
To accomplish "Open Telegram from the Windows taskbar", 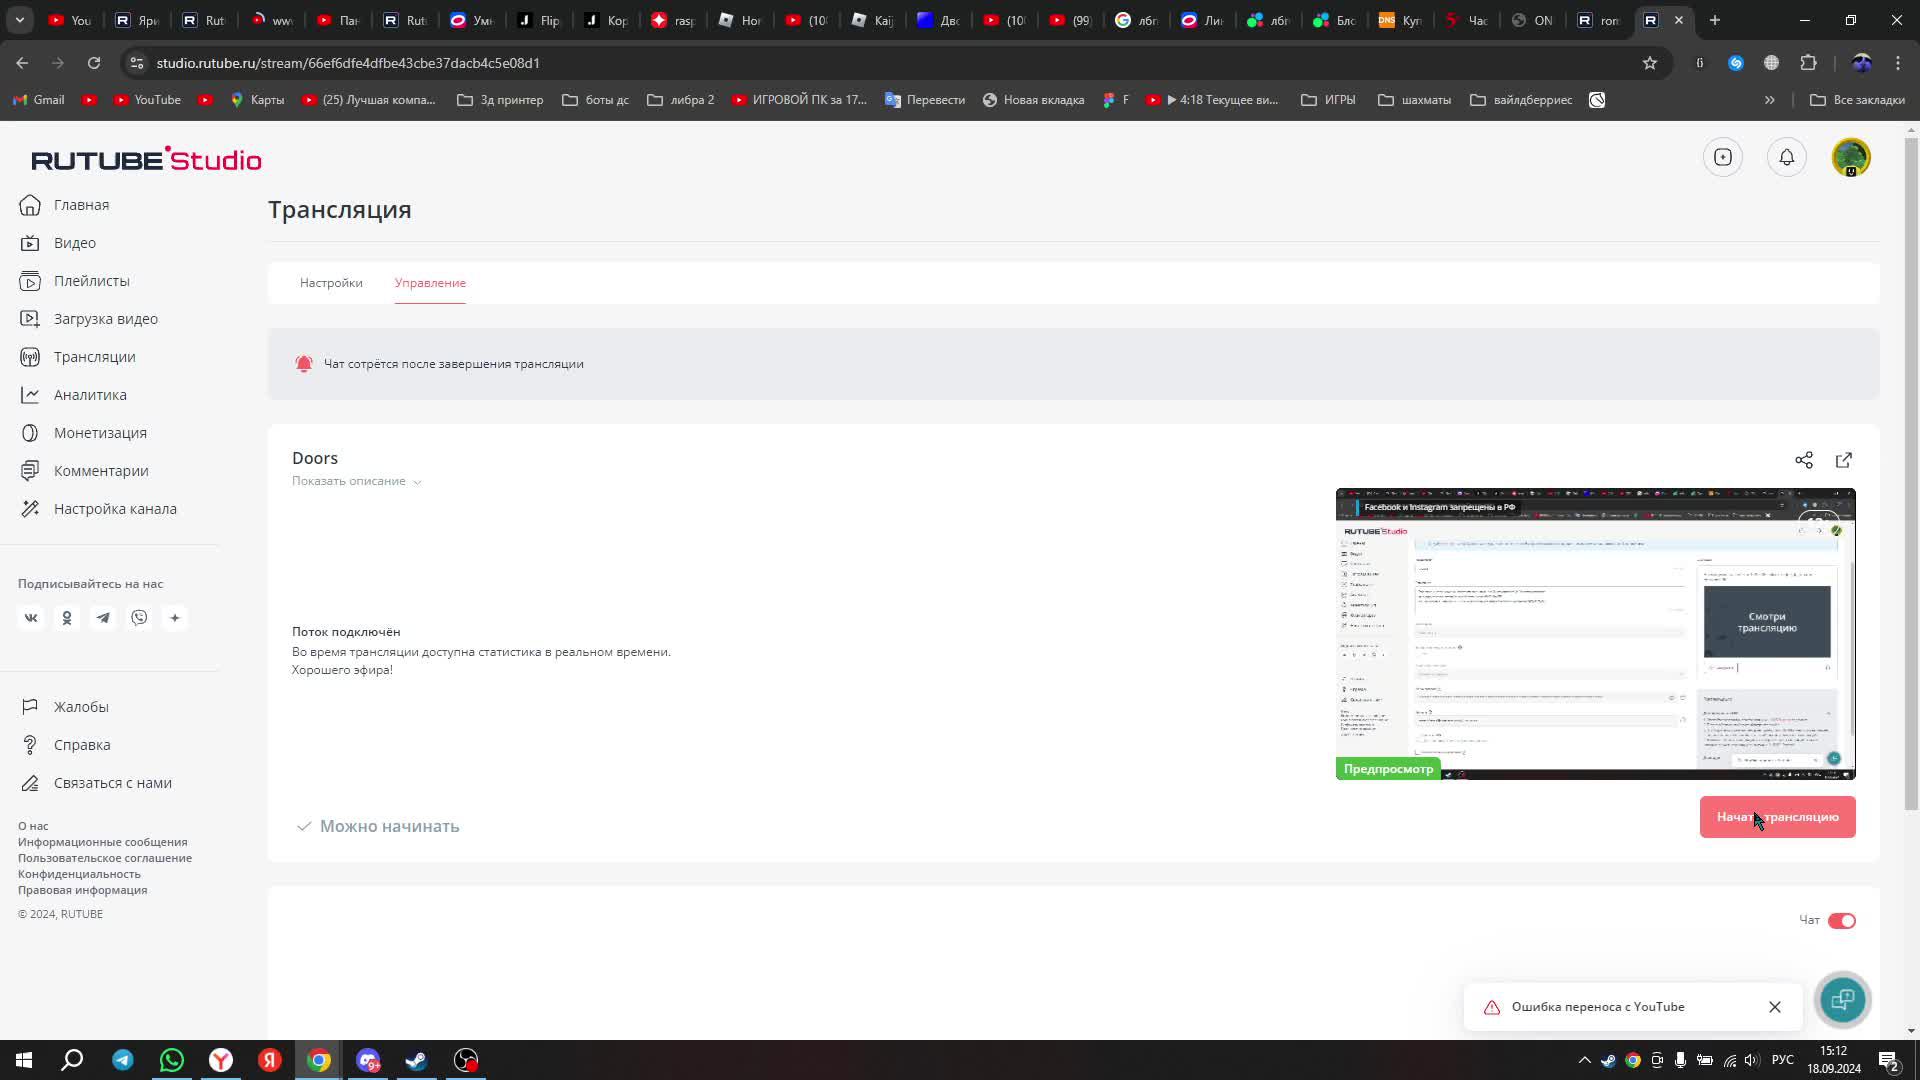I will click(123, 1060).
